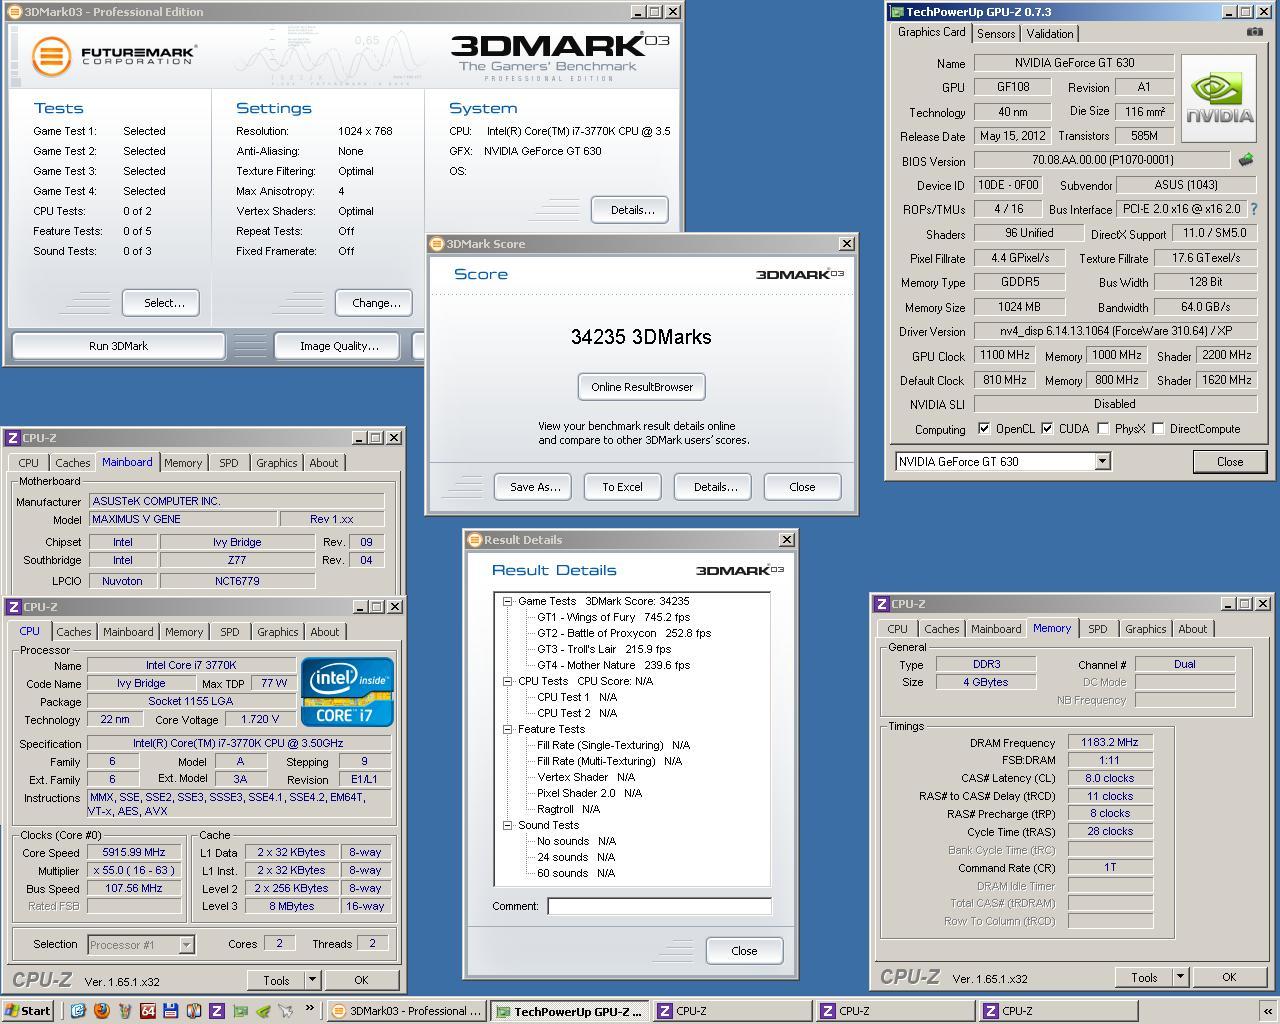
Task: Collapse the Game Tests tree node
Action: coord(507,601)
